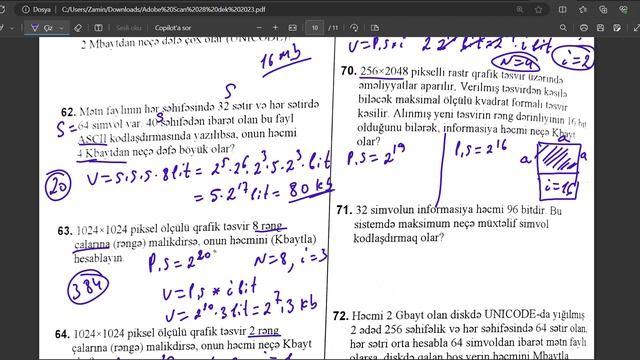Image resolution: width=640 pixels, height=360 pixels.
Task: Click the question 63 number label
Action: pos(65,231)
